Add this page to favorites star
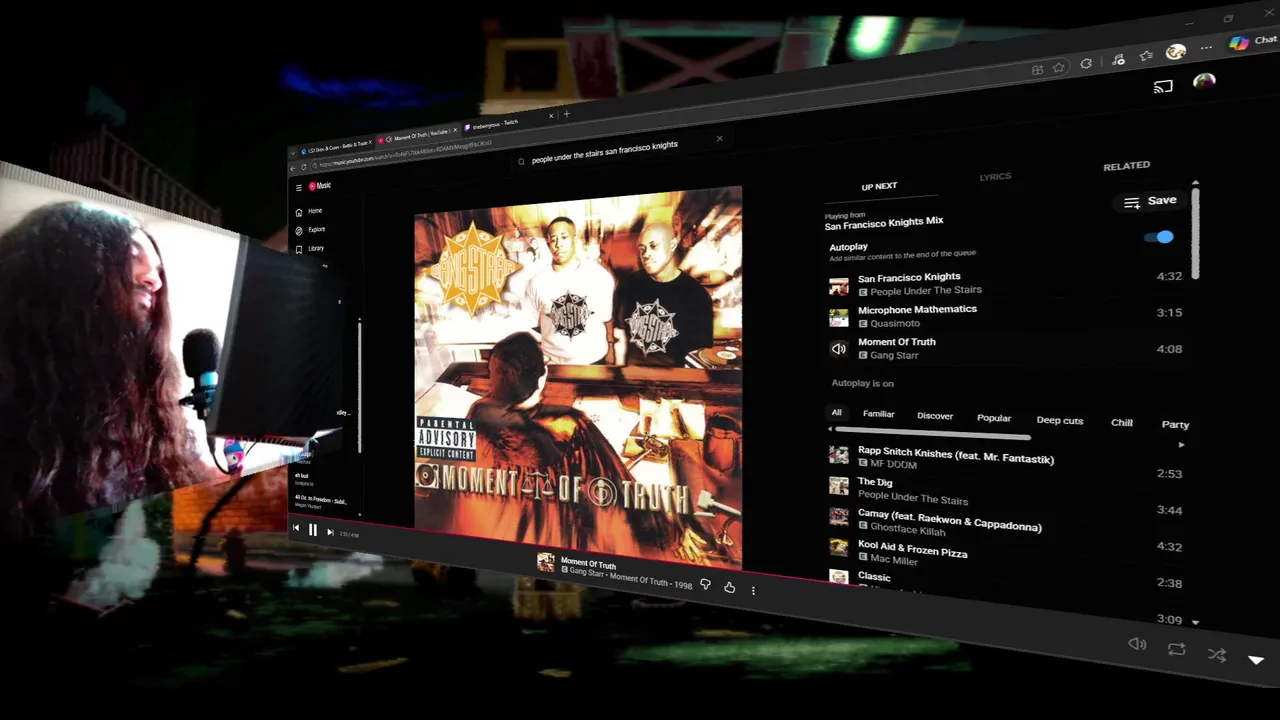The image size is (1280, 720). [x=1059, y=67]
